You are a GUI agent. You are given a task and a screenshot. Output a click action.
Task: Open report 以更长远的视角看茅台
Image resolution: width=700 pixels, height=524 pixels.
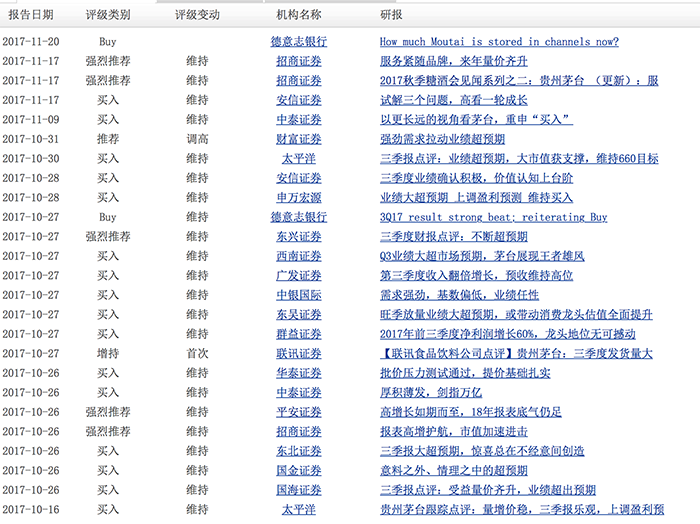[x=476, y=120]
